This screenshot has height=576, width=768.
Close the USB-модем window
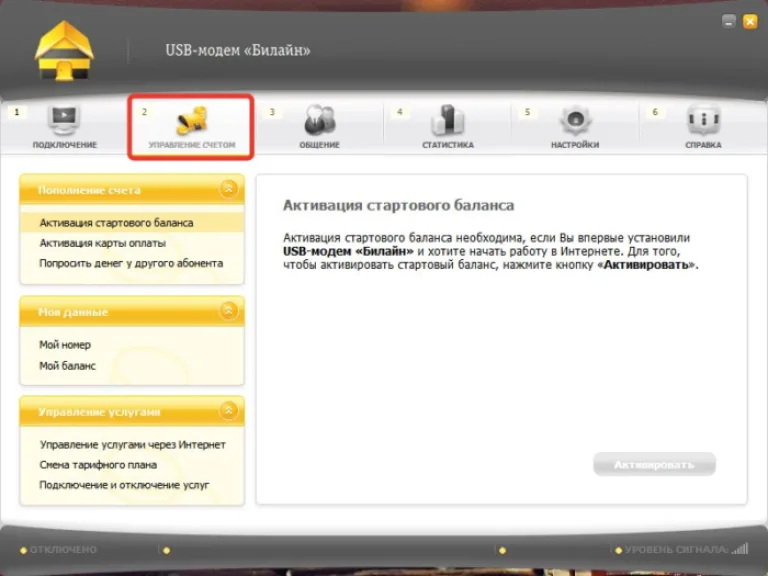click(x=750, y=22)
